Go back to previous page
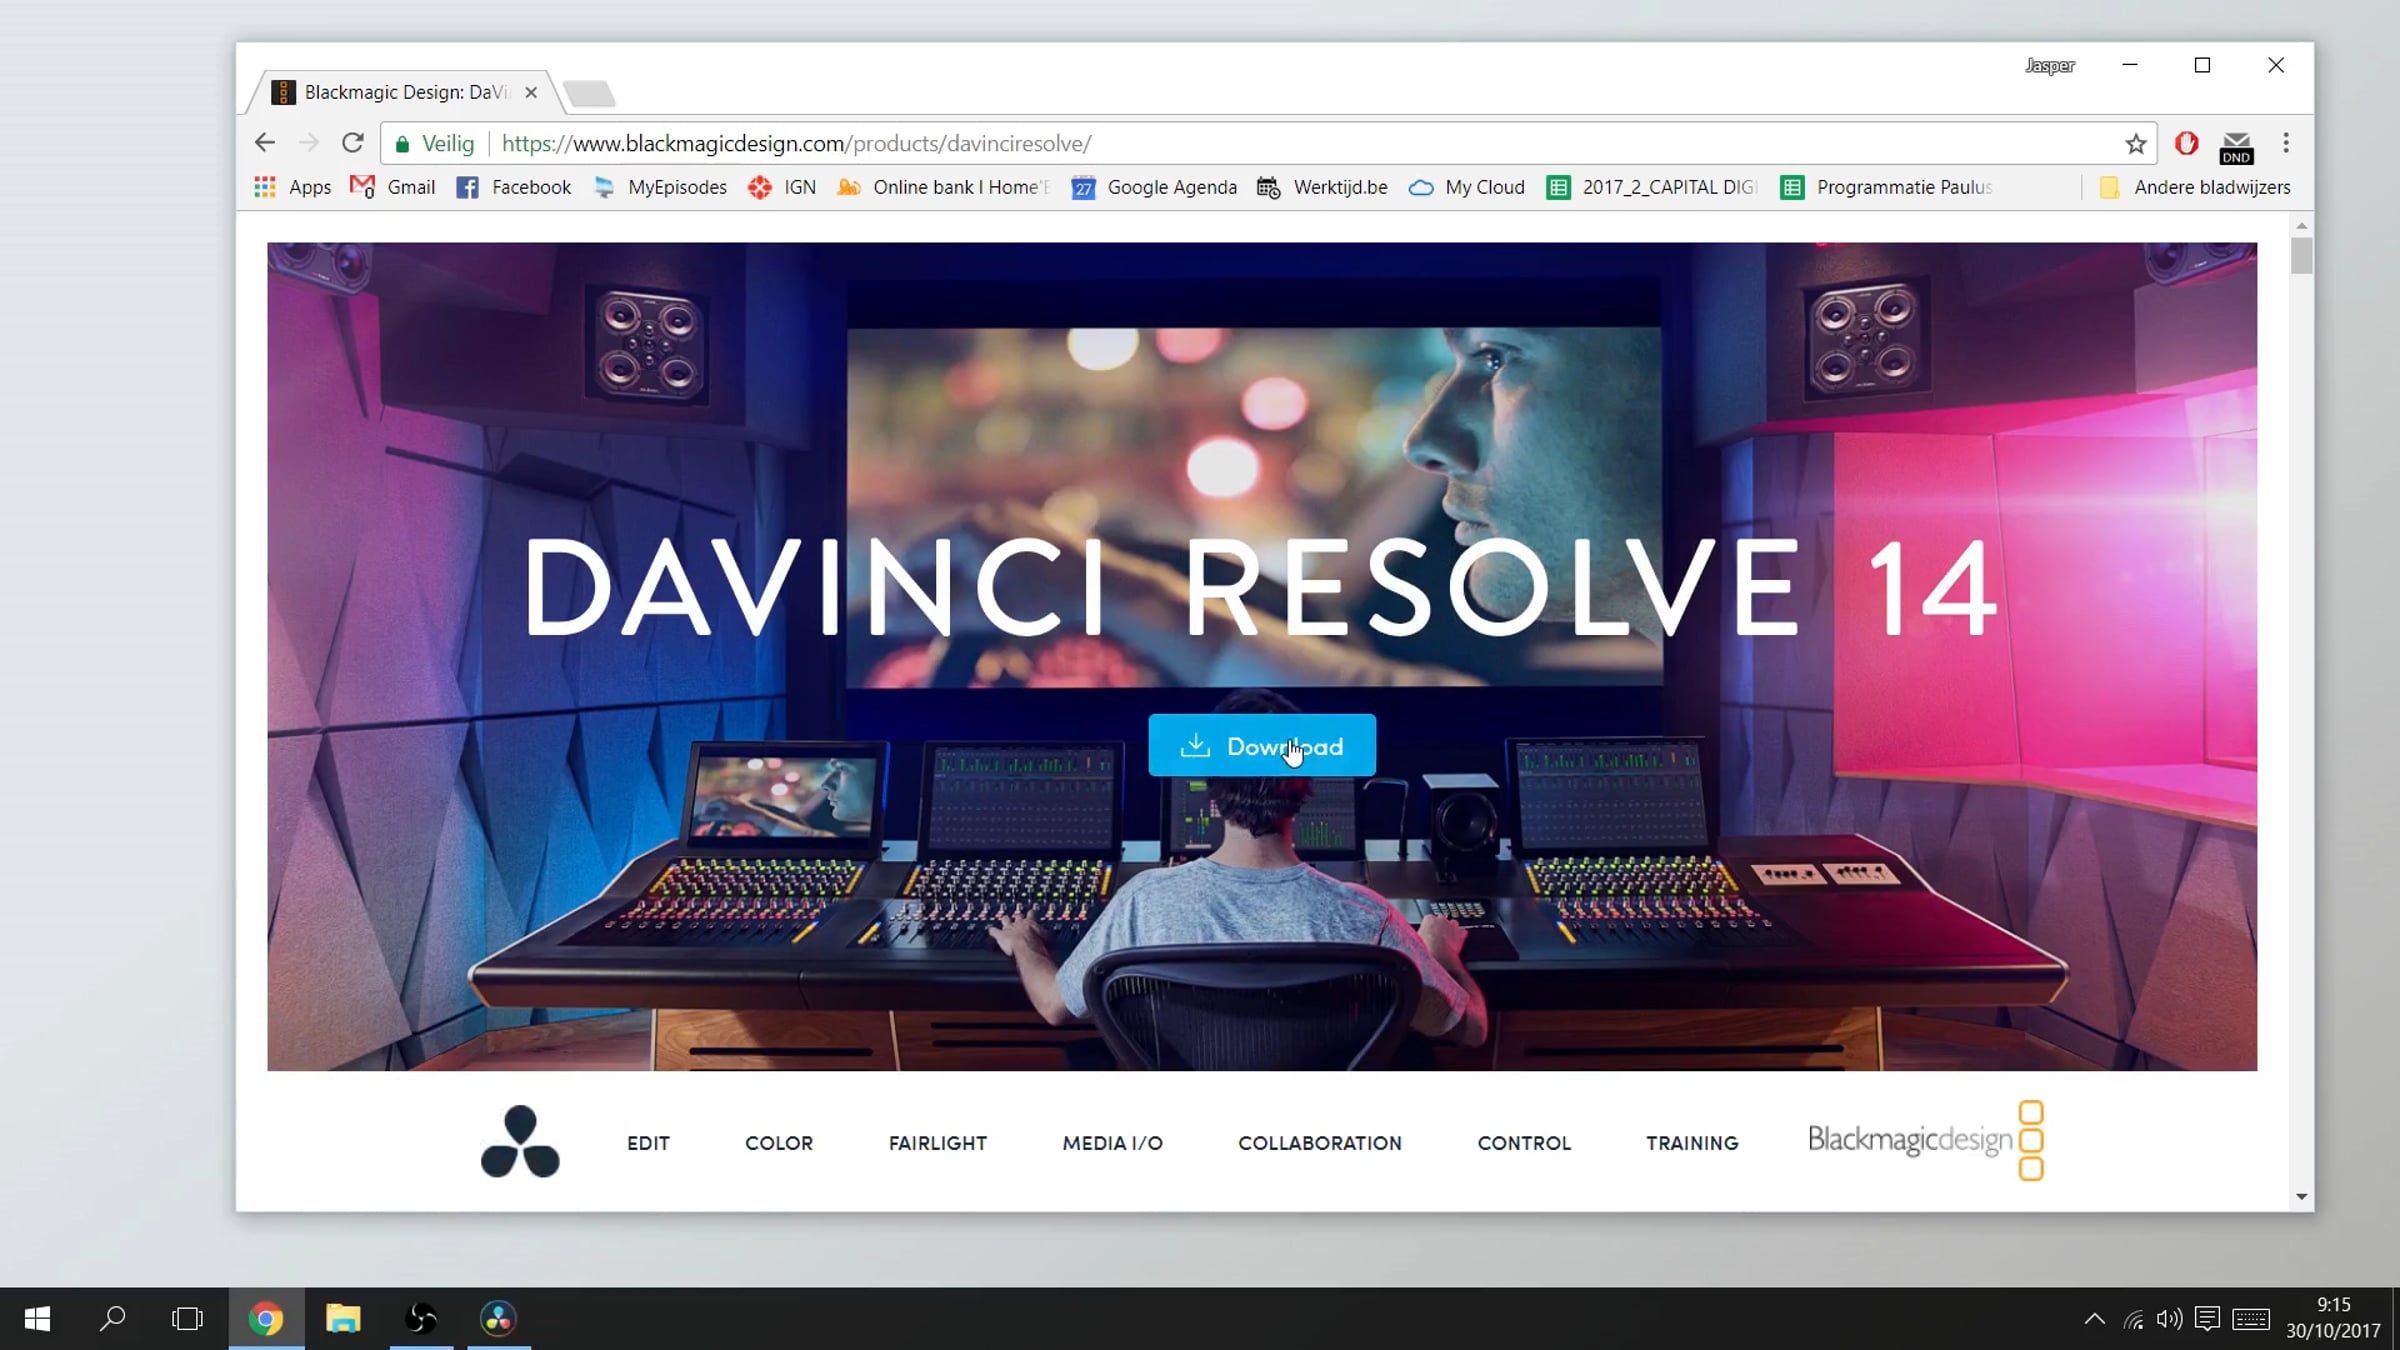The width and height of the screenshot is (2400, 1350). pos(264,144)
